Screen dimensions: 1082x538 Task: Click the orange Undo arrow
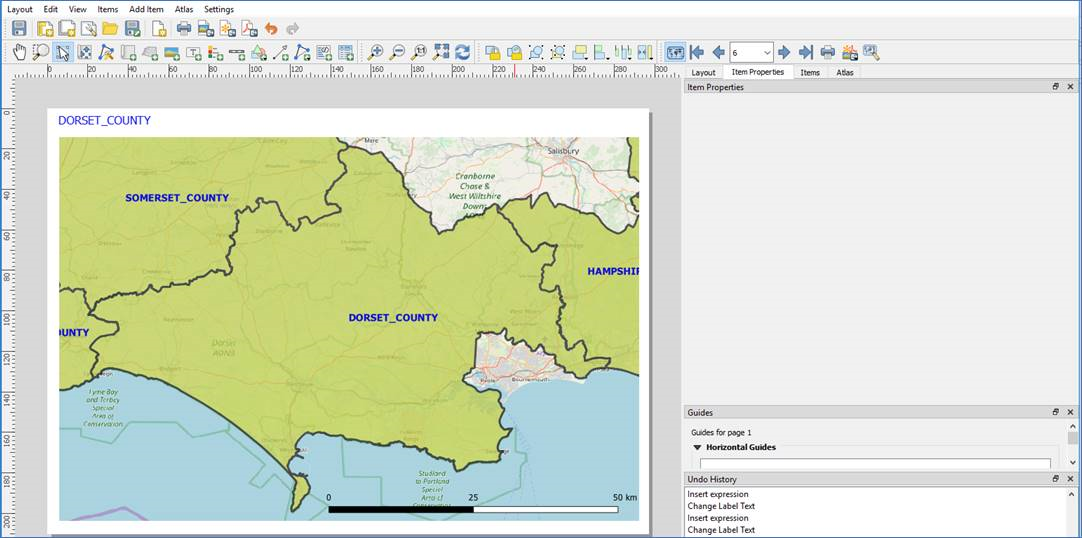[271, 28]
